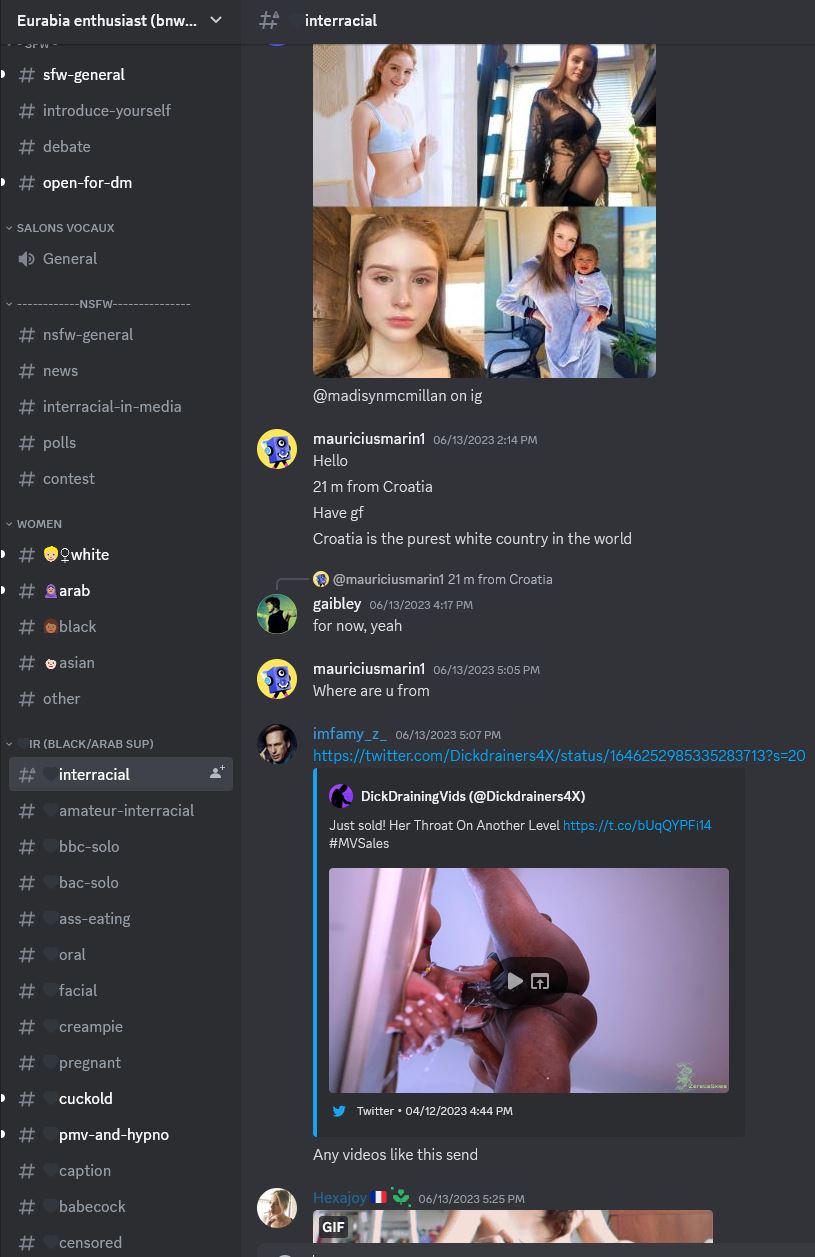815x1257 pixels.
Task: Select the polls channel
Action: 121,443
